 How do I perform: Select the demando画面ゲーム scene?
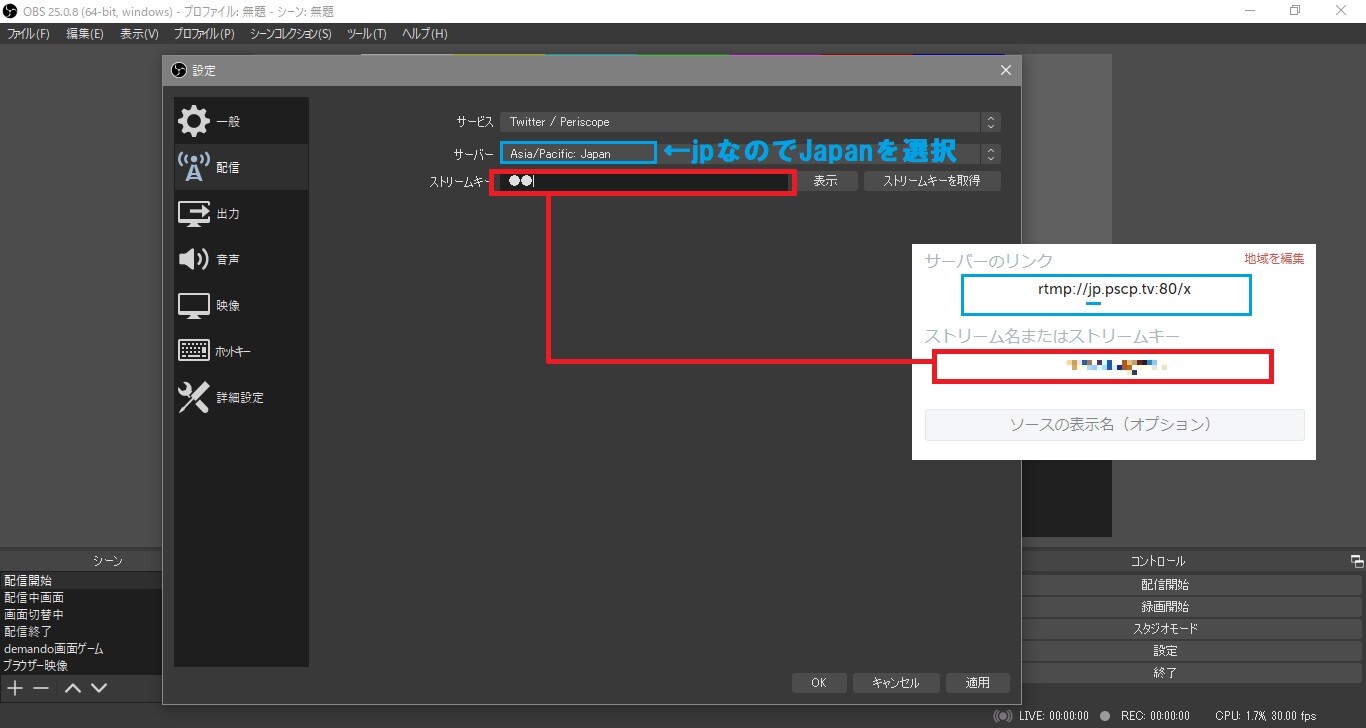[x=81, y=648]
